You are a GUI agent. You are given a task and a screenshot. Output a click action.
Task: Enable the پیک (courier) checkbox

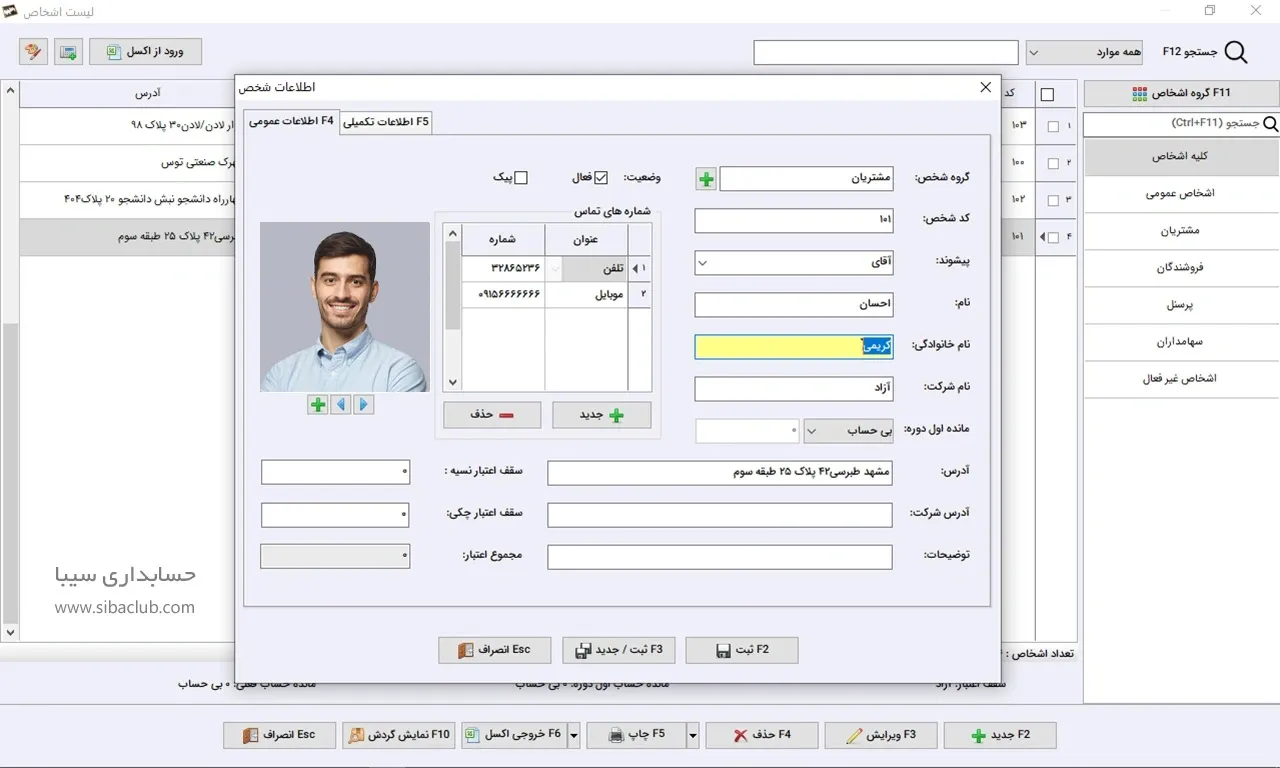[x=520, y=178]
